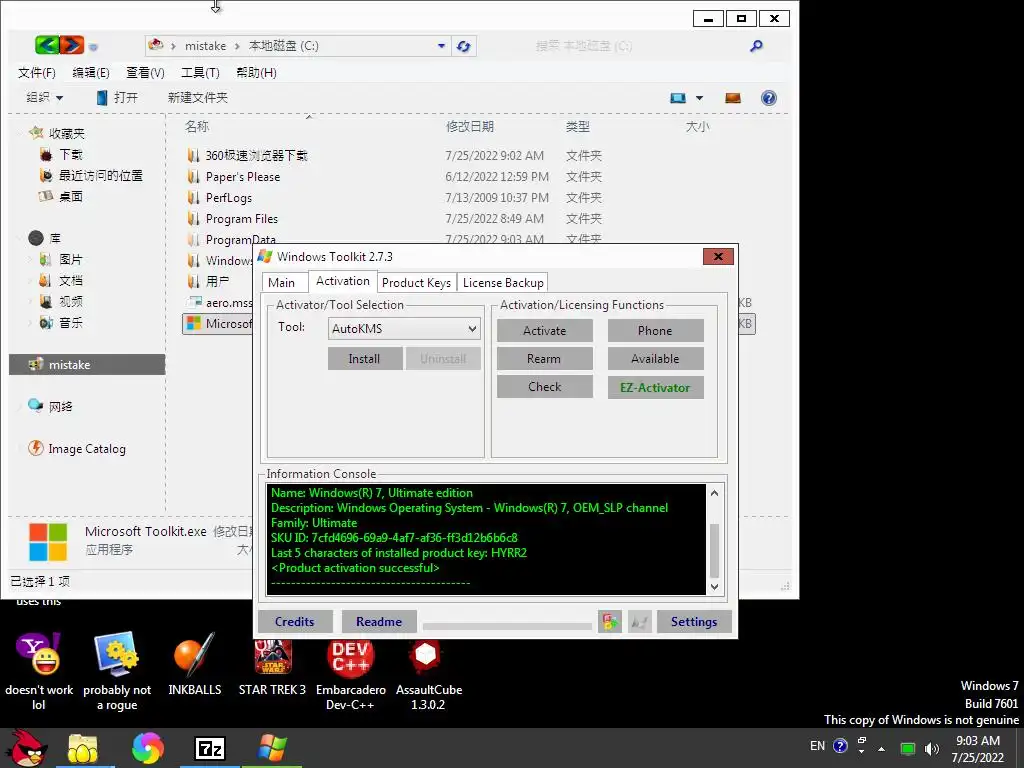Click 新建文件夹 in Explorer toolbar
The image size is (1024, 768).
coord(197,97)
